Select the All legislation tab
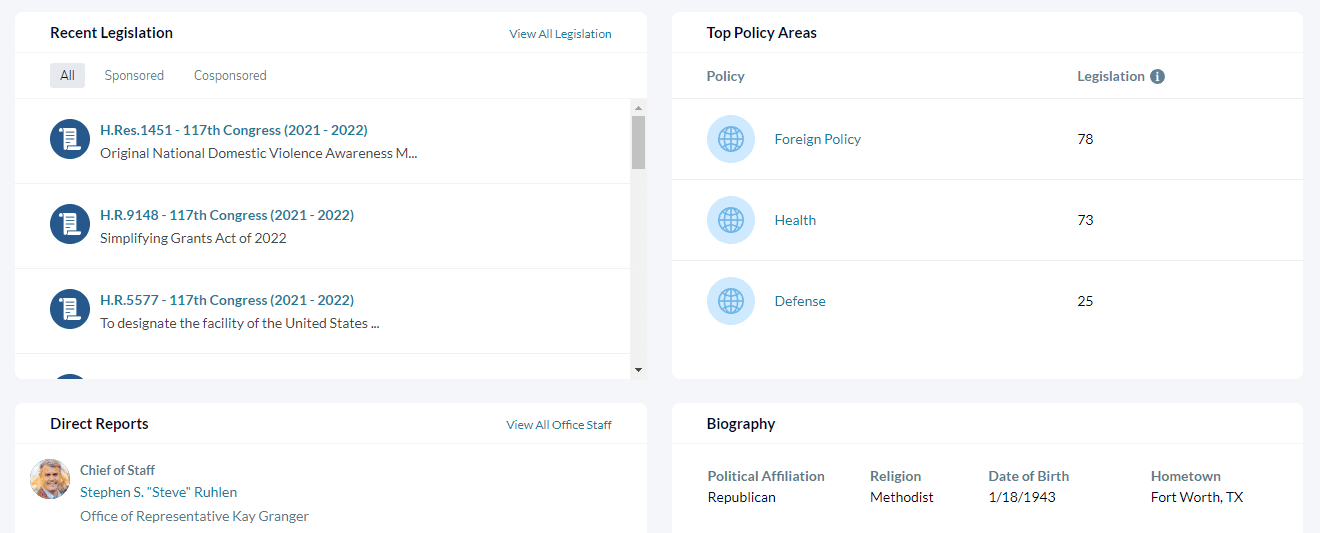The image size is (1320, 533). 67,75
